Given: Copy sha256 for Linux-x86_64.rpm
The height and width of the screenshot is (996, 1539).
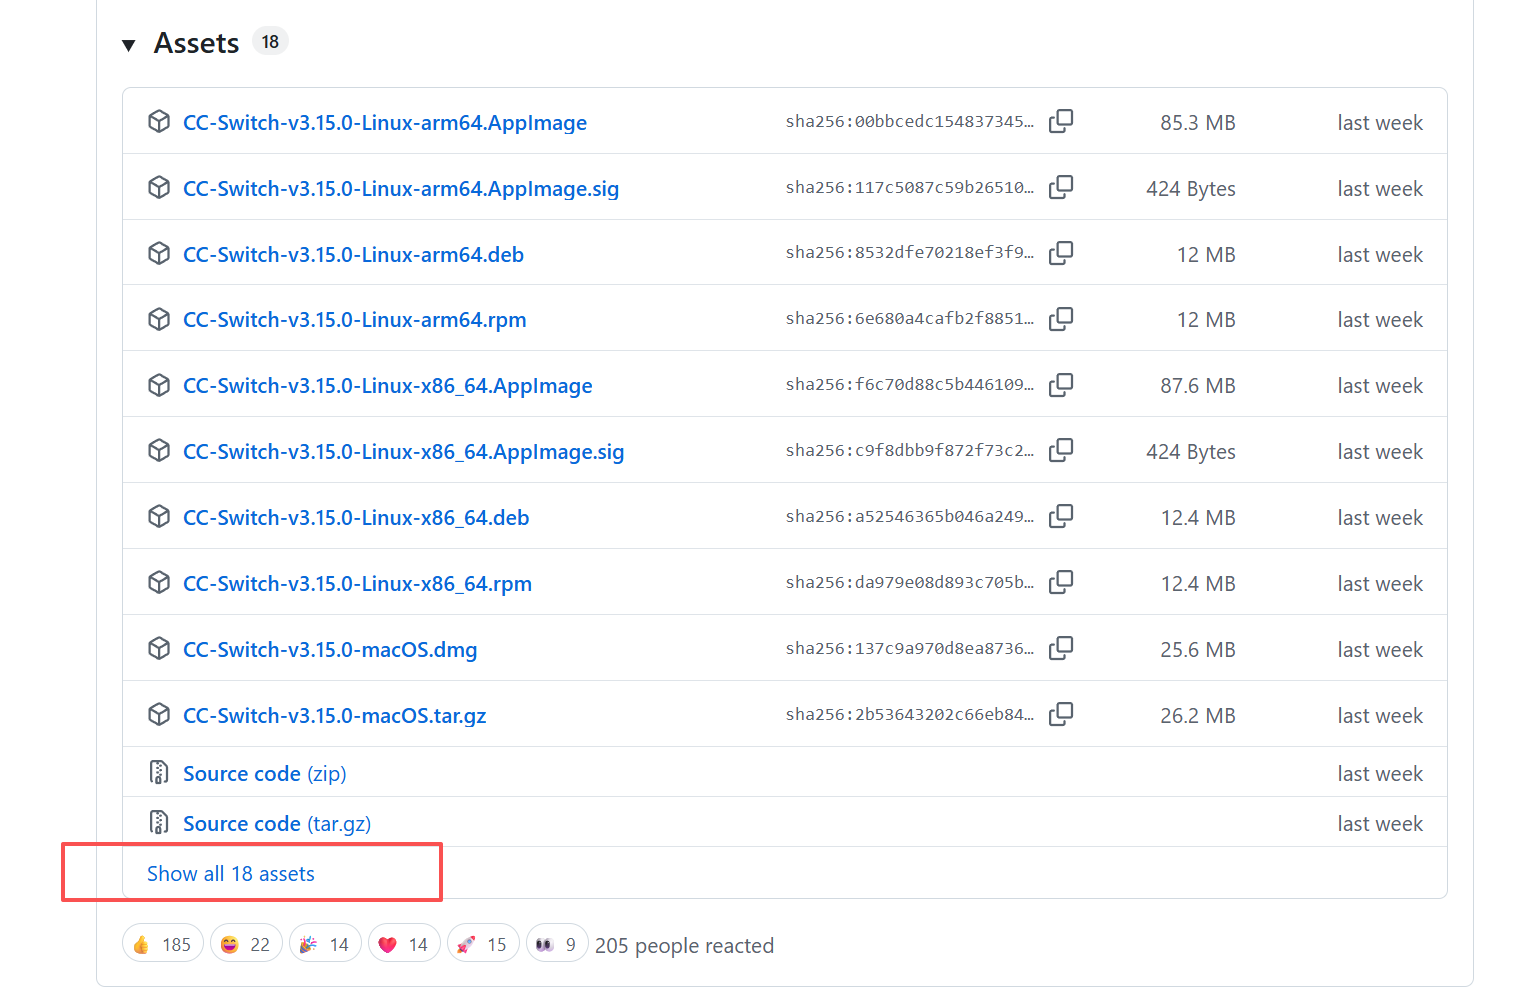Looking at the screenshot, I should [x=1061, y=583].
